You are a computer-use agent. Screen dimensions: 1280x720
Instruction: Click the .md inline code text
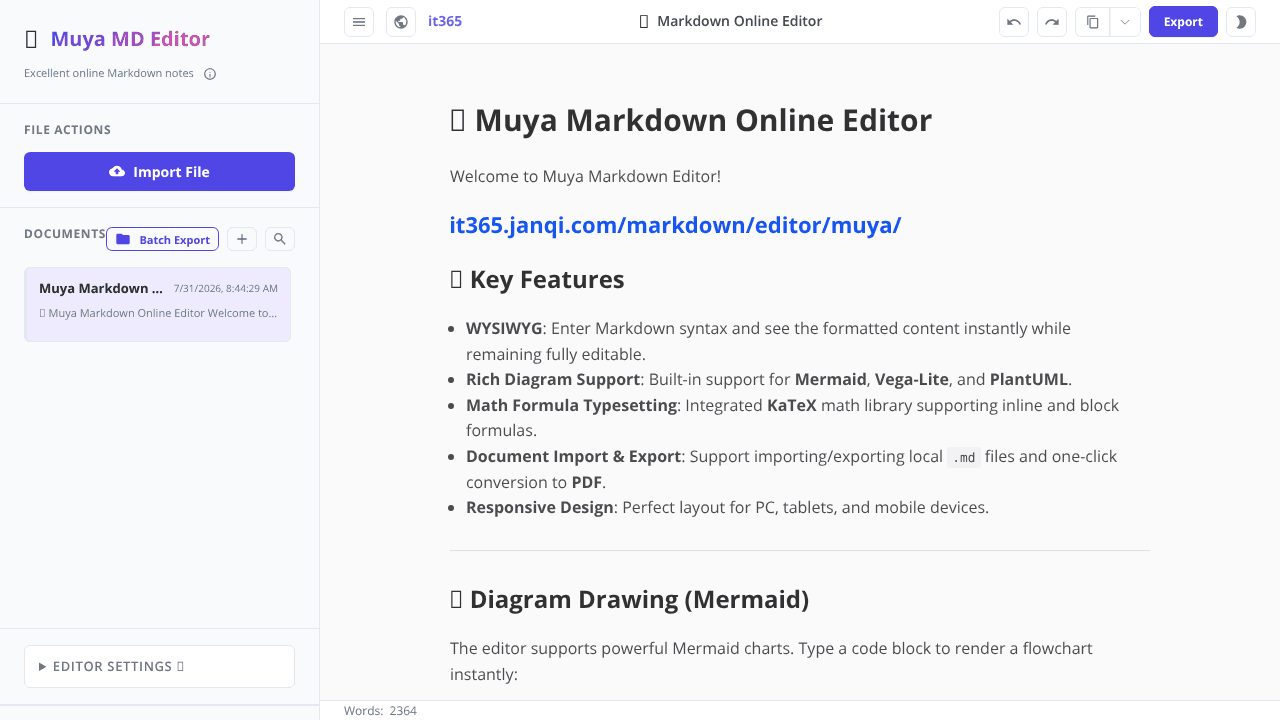[964, 457]
